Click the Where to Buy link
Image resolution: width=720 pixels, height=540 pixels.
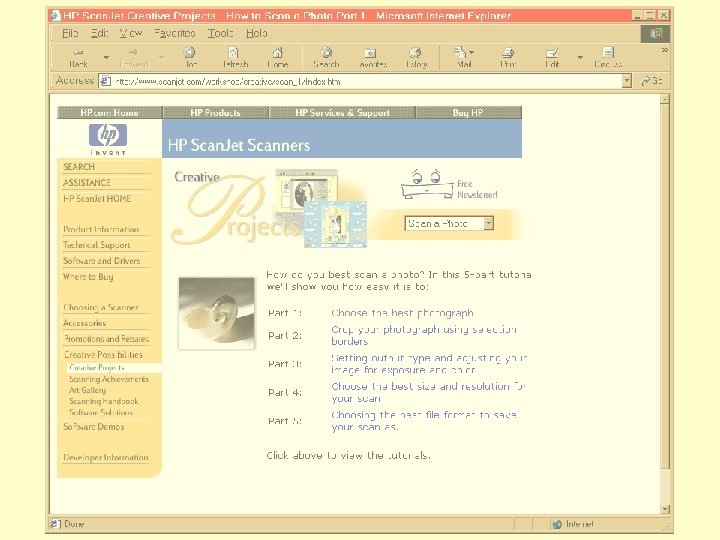pyautogui.click(x=88, y=277)
